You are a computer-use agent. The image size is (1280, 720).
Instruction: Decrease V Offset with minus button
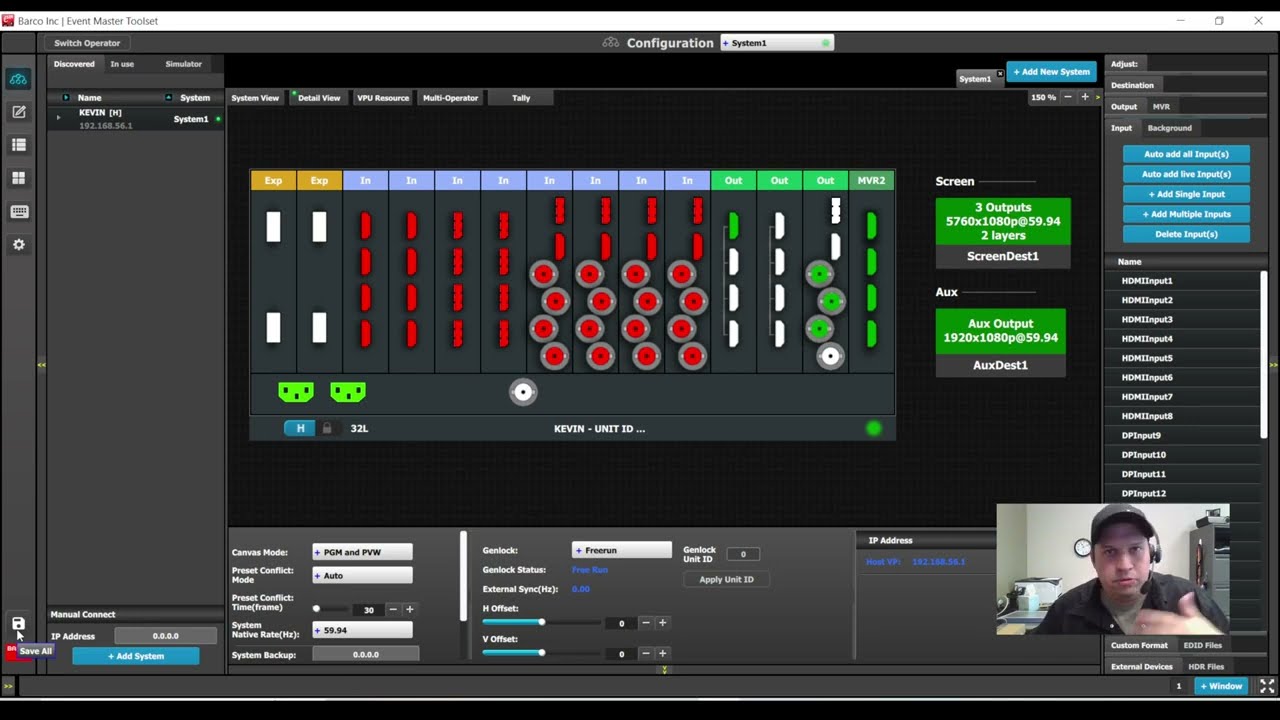click(x=645, y=654)
